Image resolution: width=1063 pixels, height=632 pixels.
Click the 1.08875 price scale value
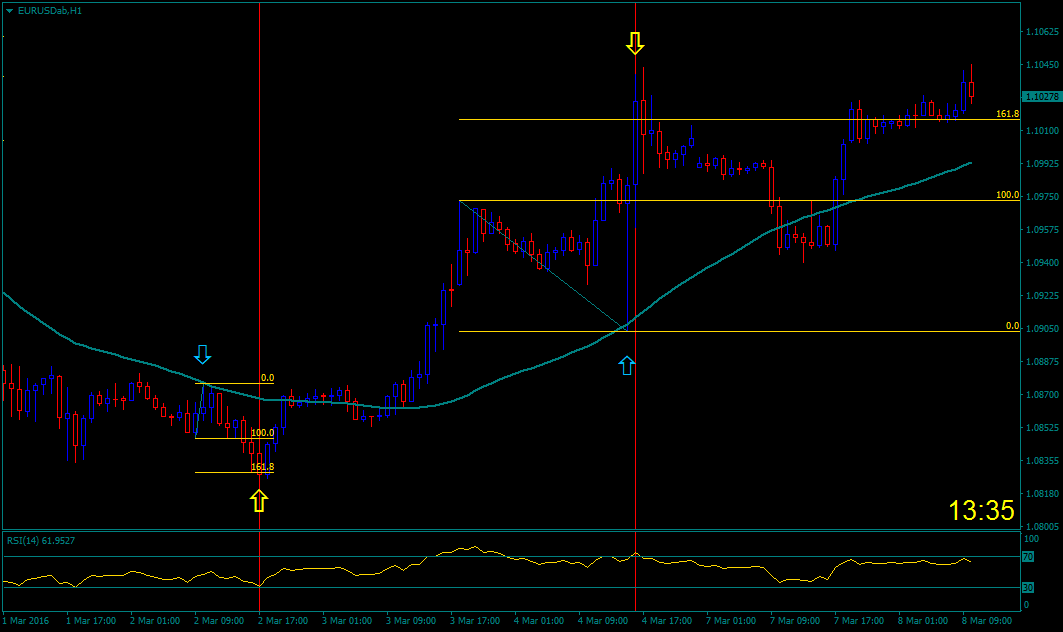click(1042, 362)
